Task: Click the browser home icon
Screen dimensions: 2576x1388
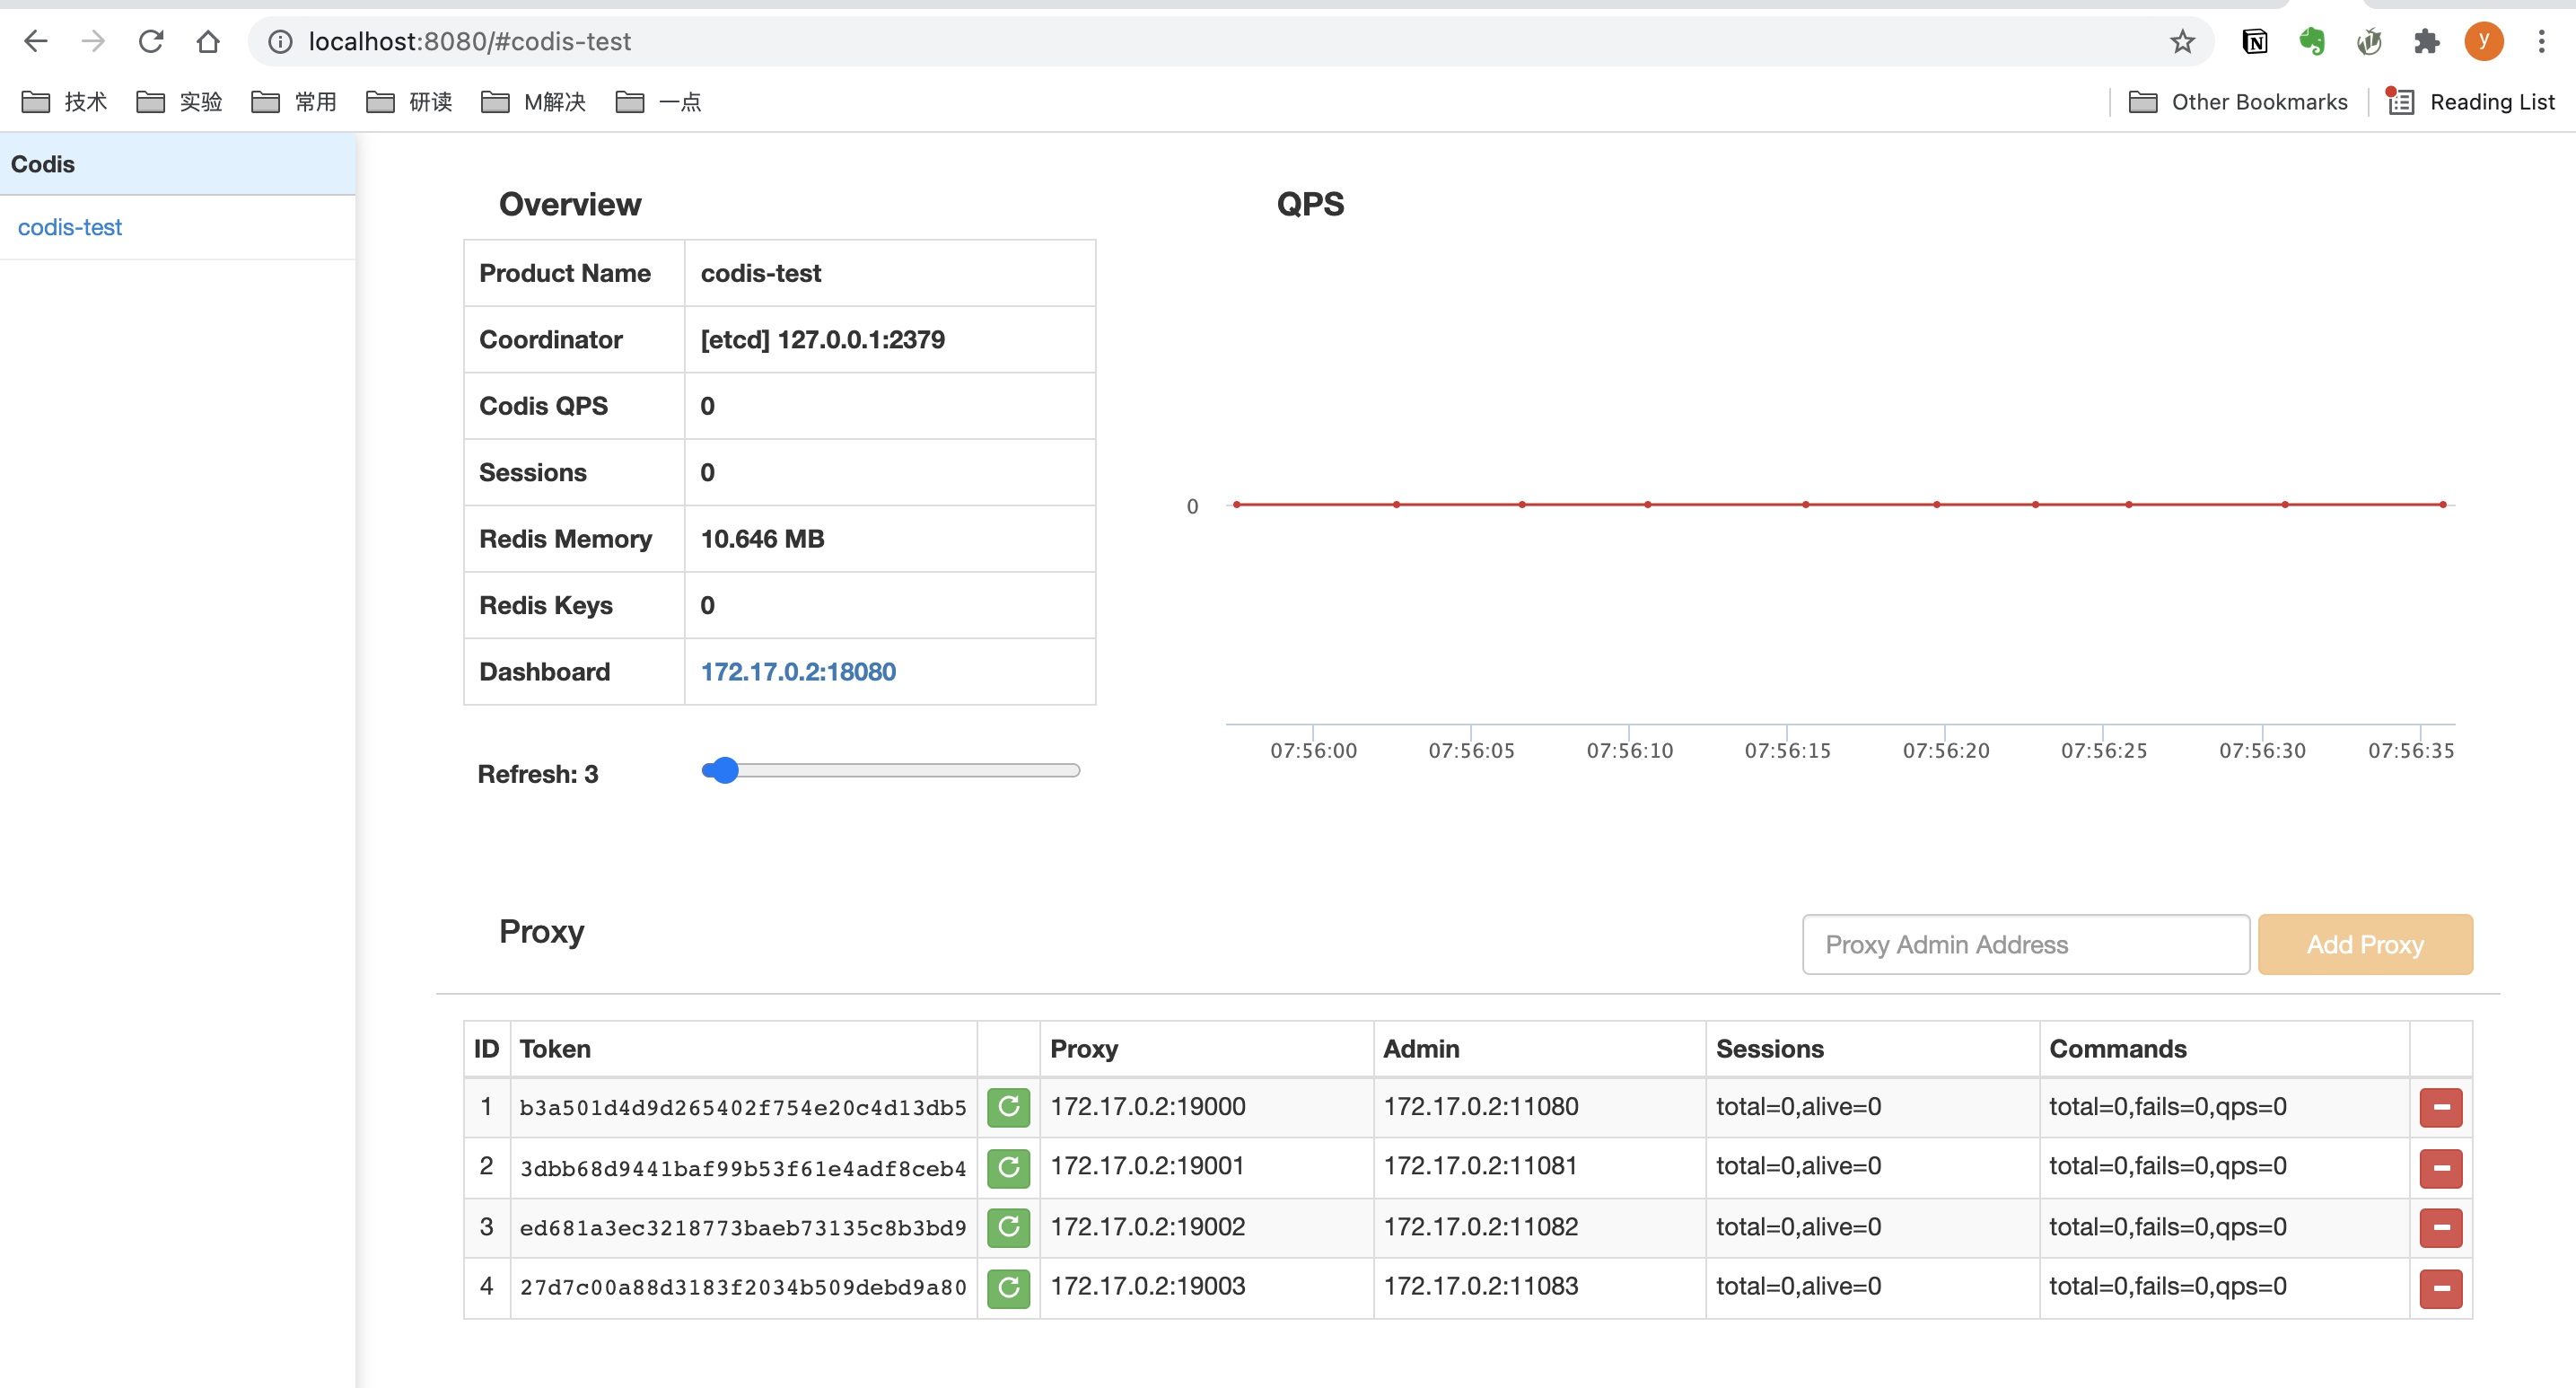Action: click(208, 41)
